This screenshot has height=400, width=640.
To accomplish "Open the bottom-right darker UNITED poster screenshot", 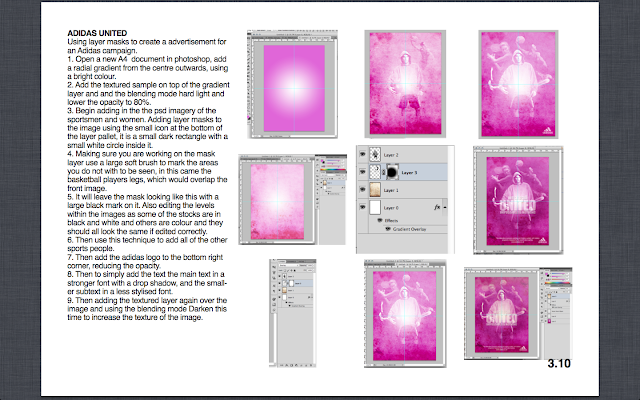I will [x=518, y=313].
